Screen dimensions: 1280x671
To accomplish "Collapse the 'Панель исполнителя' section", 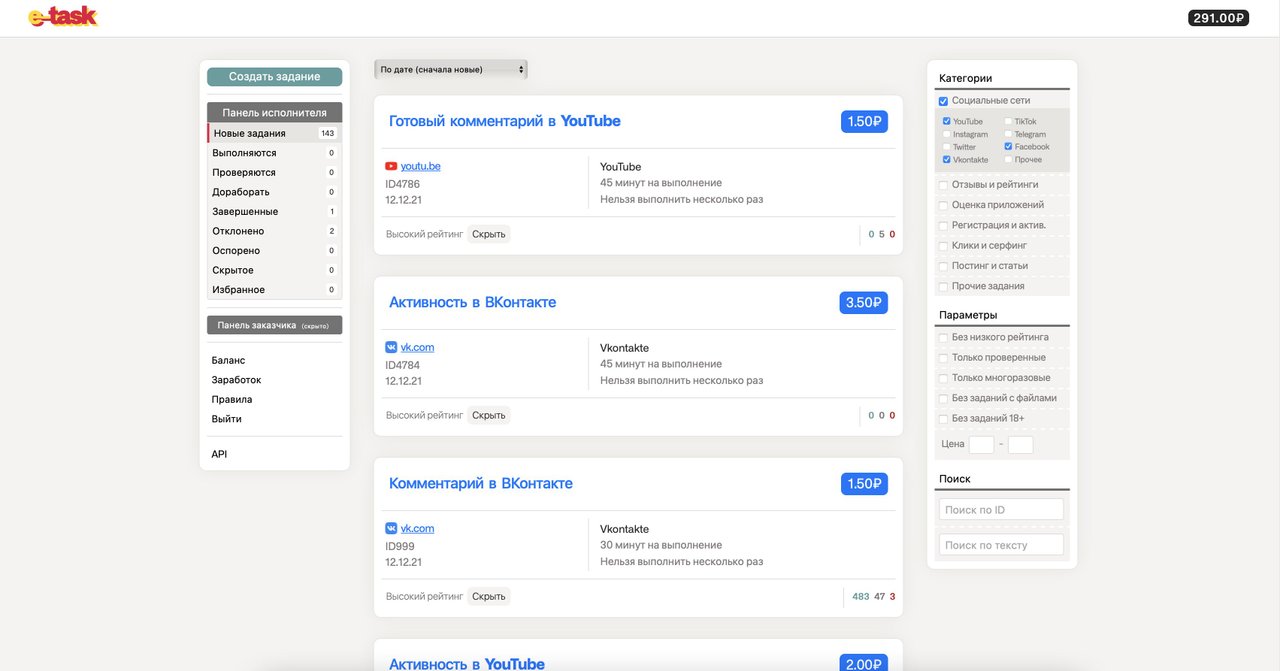I will point(274,113).
